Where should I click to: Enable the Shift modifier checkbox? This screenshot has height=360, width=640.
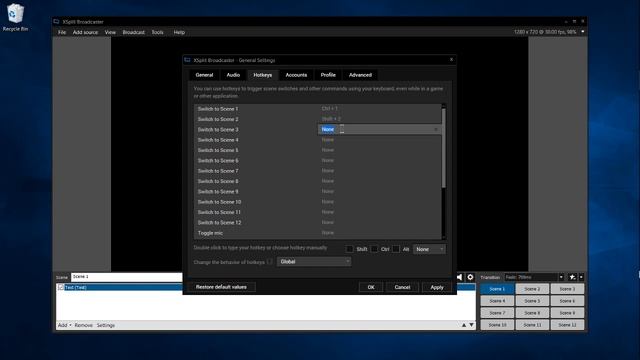[349, 249]
